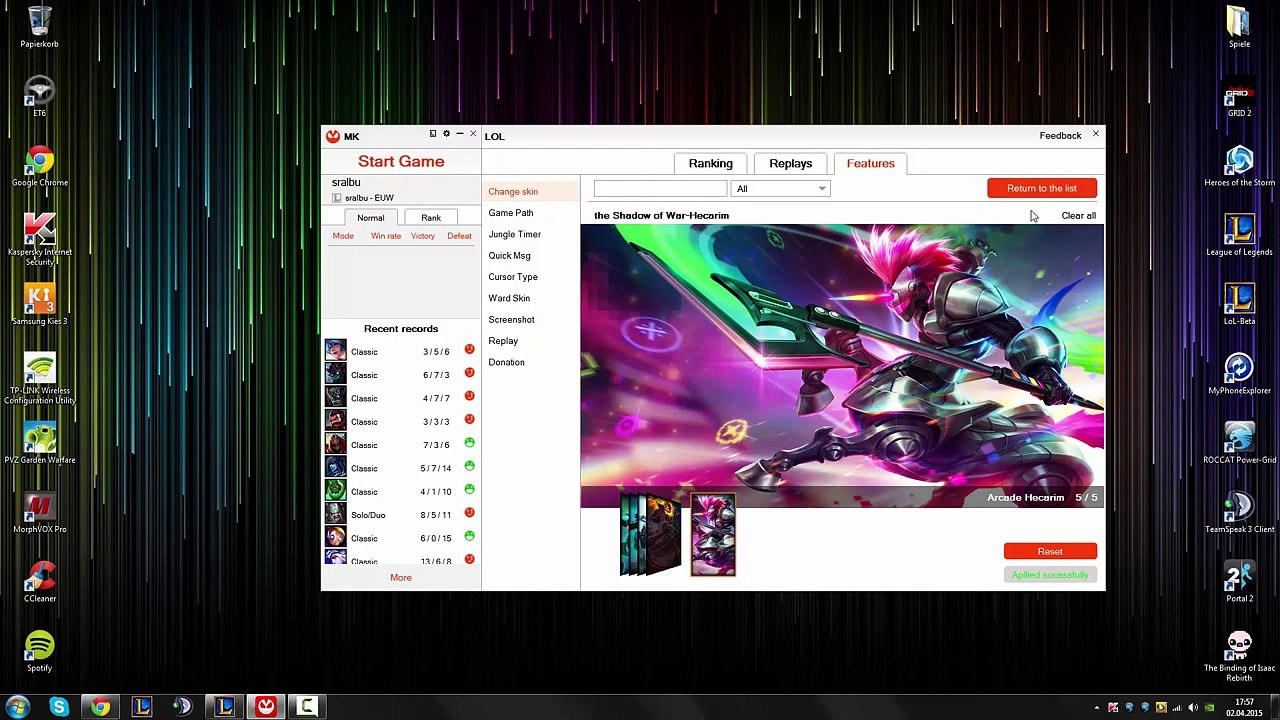Open The Binding of Isaac Rebirth icon
Image resolution: width=1280 pixels, height=720 pixels.
(1239, 655)
